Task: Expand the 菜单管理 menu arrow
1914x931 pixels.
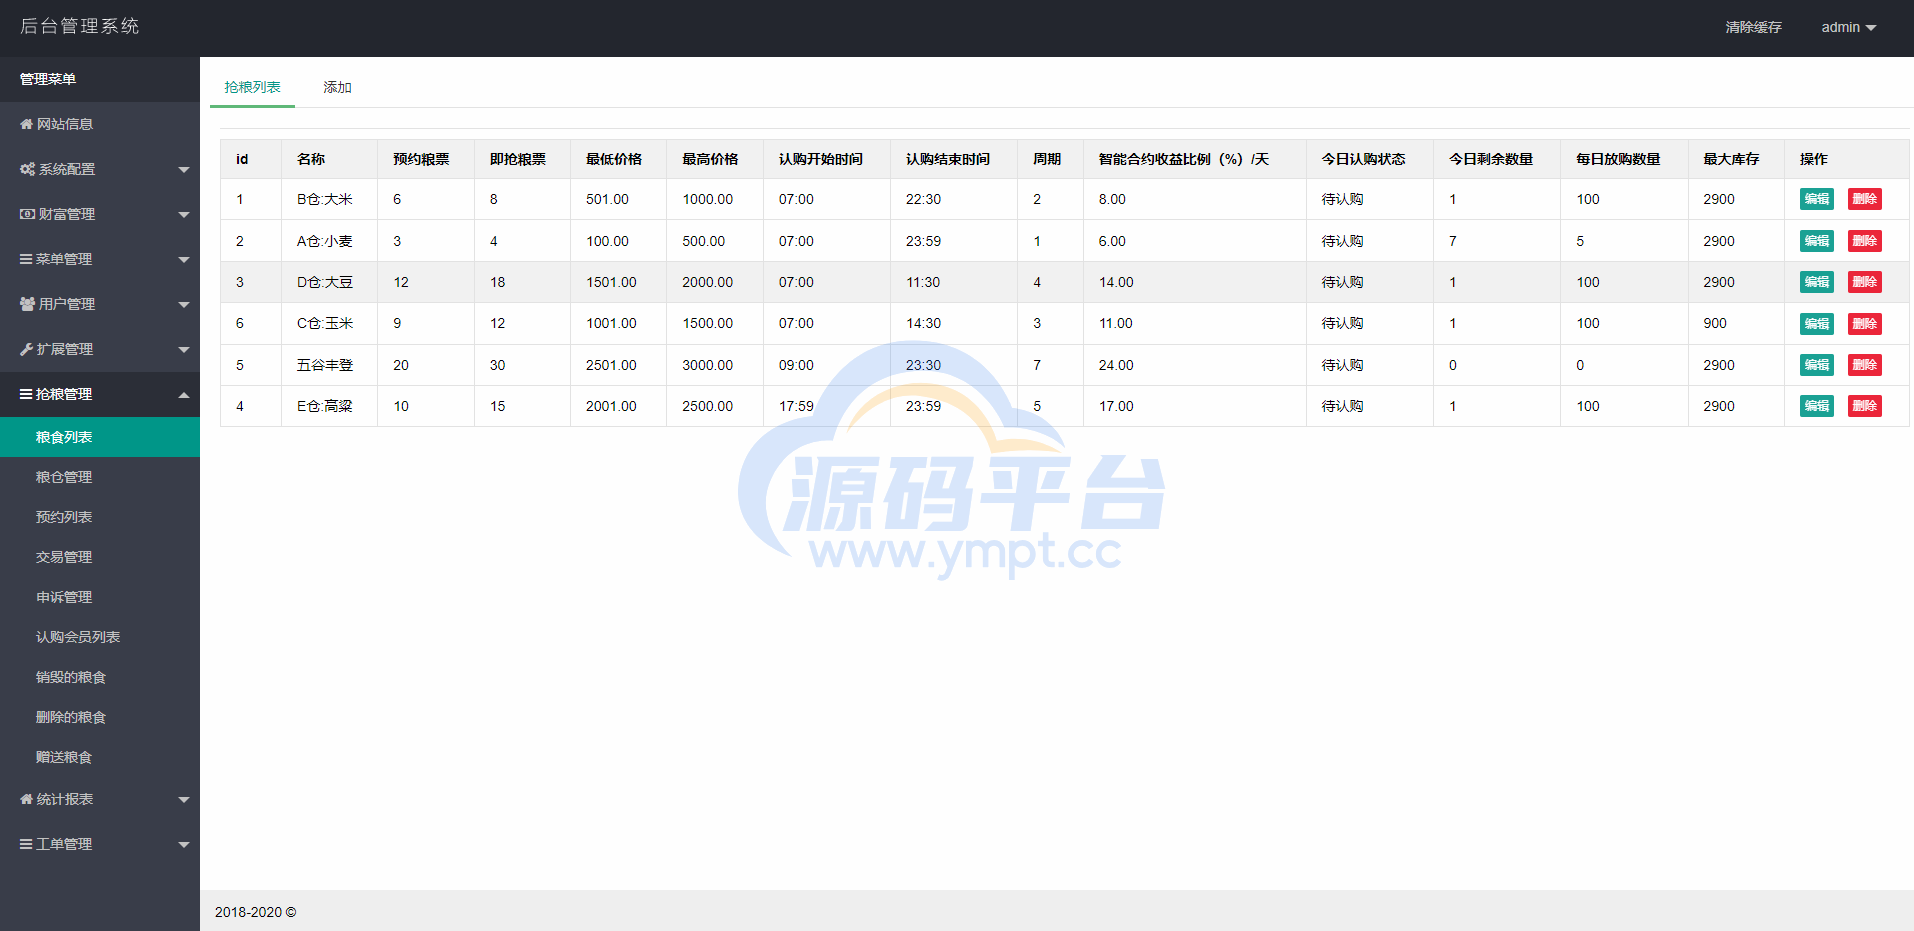Action: coord(184,260)
